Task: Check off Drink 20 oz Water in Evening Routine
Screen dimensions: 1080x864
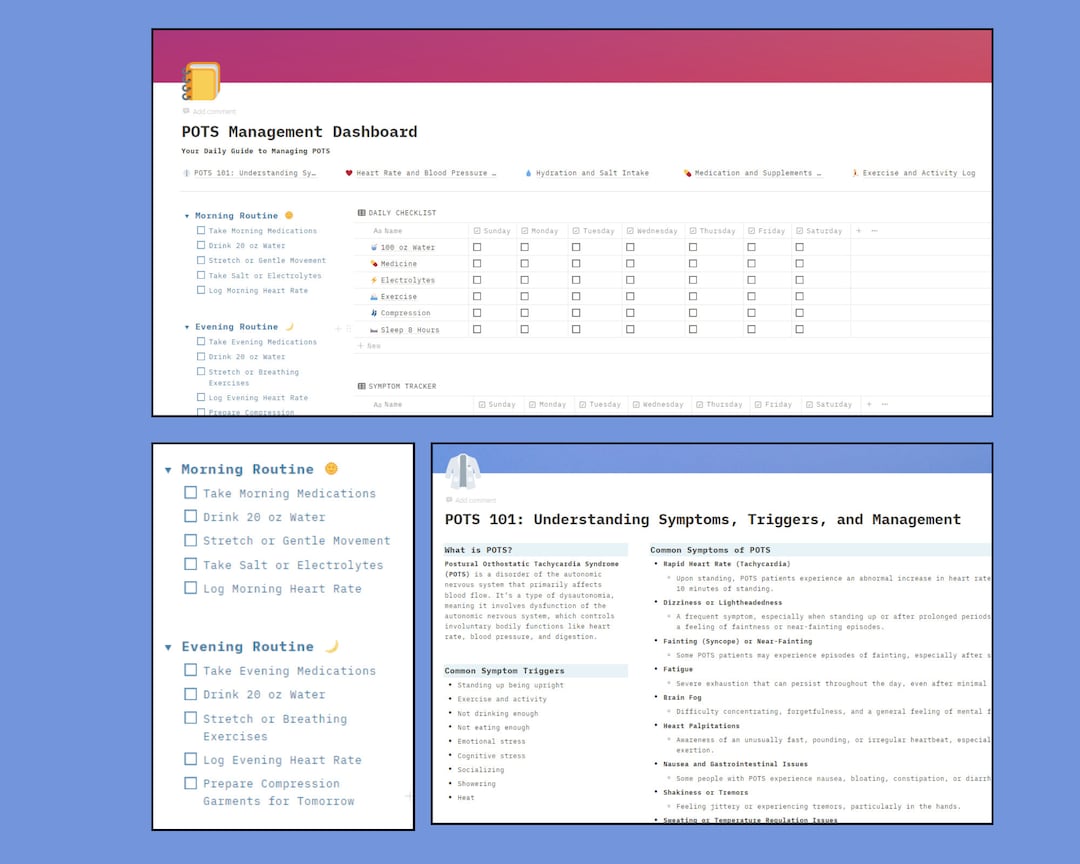Action: point(190,694)
